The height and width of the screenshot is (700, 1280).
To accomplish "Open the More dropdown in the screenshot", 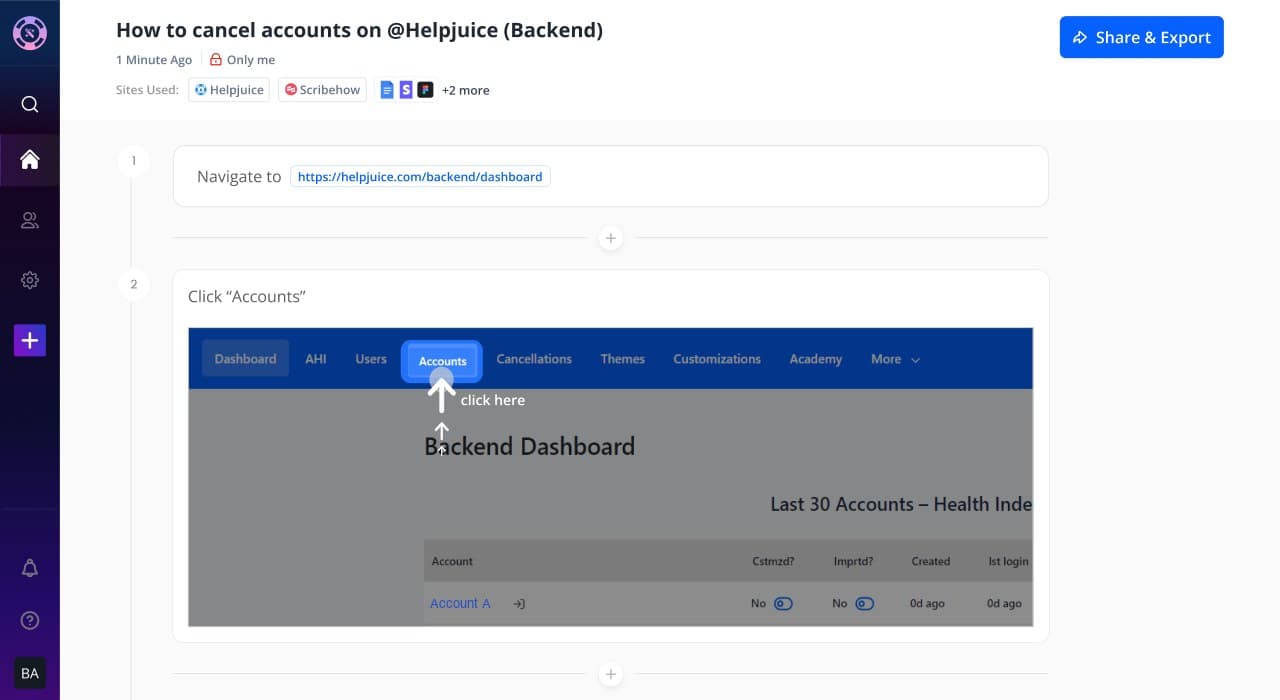I will click(x=895, y=359).
